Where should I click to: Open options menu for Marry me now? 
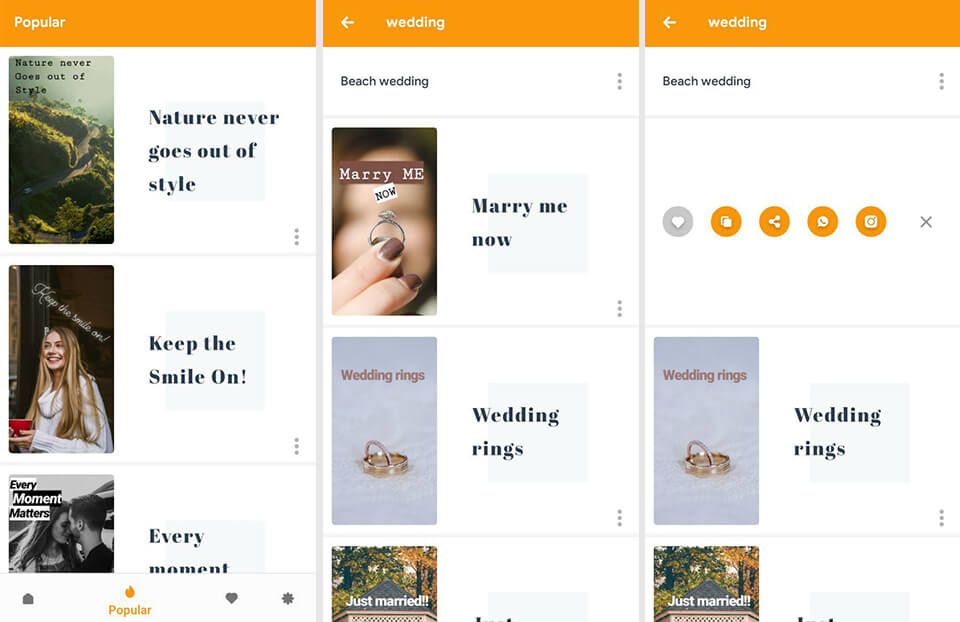pos(620,309)
